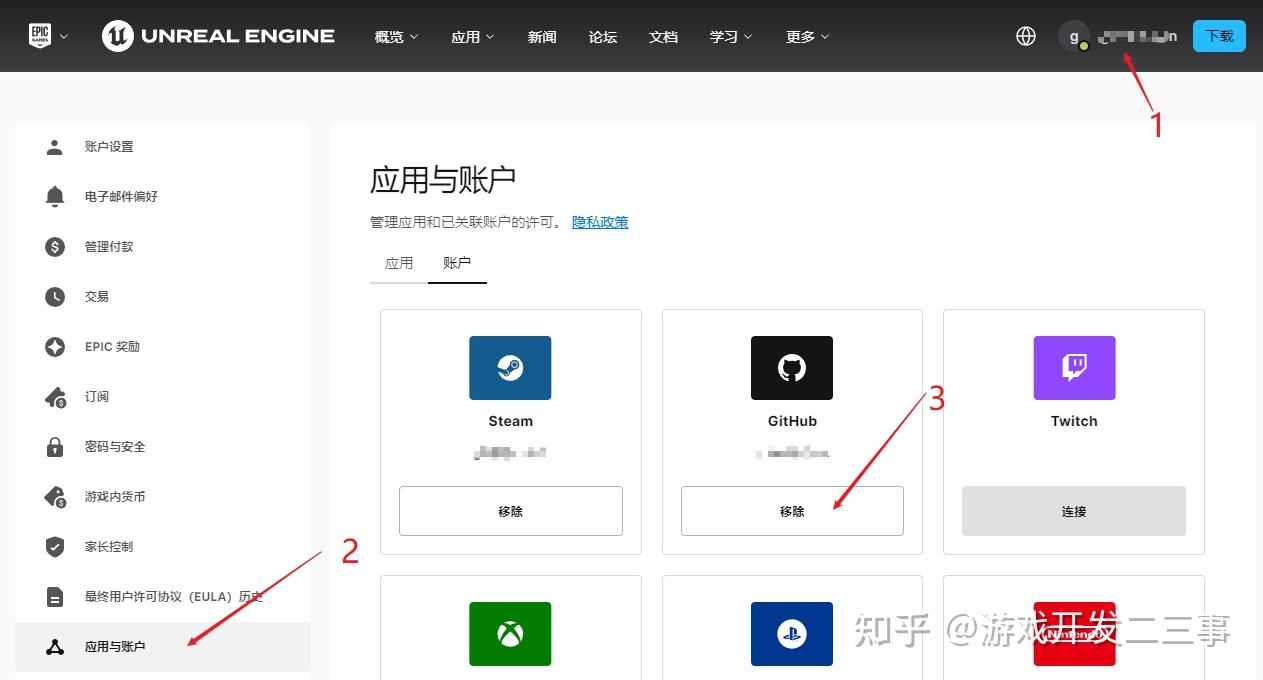
Task: Click the Twitch logo icon
Action: [x=1074, y=368]
